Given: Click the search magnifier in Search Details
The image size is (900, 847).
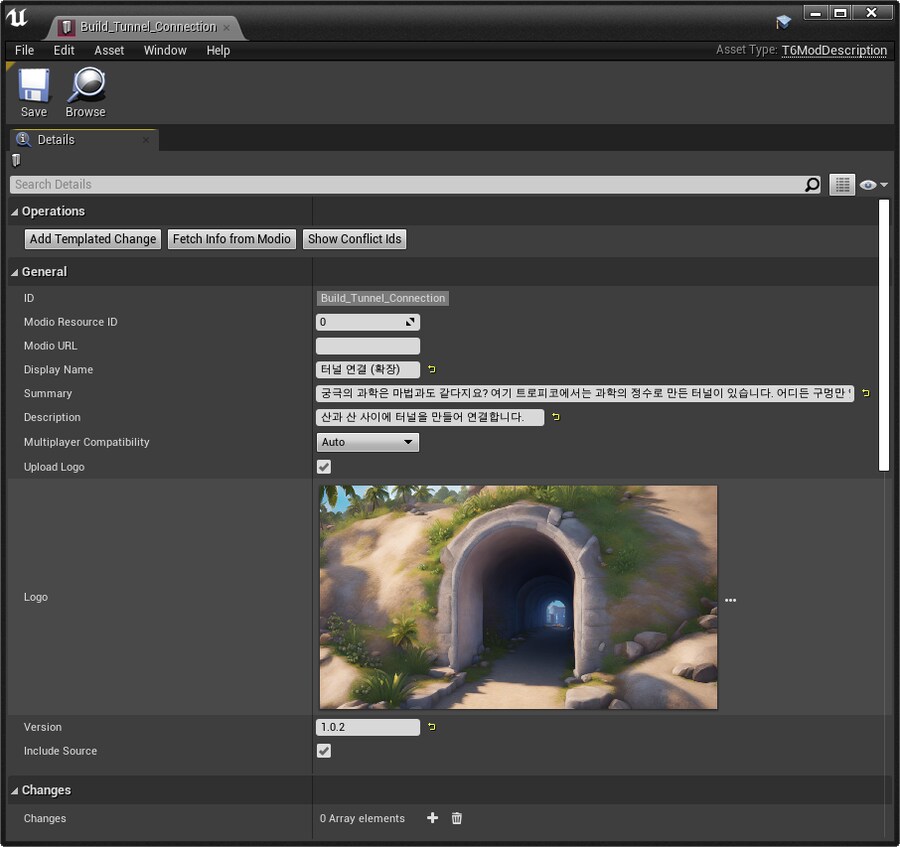Looking at the screenshot, I should tap(812, 184).
